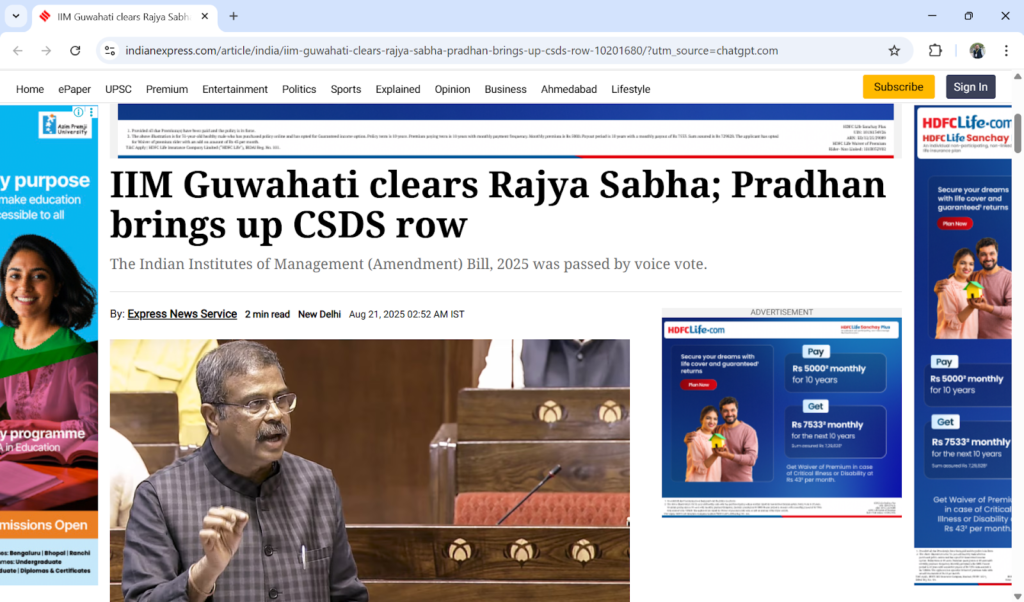This screenshot has width=1024, height=602.
Task: Click the URL address bar field
Action: click(450, 51)
